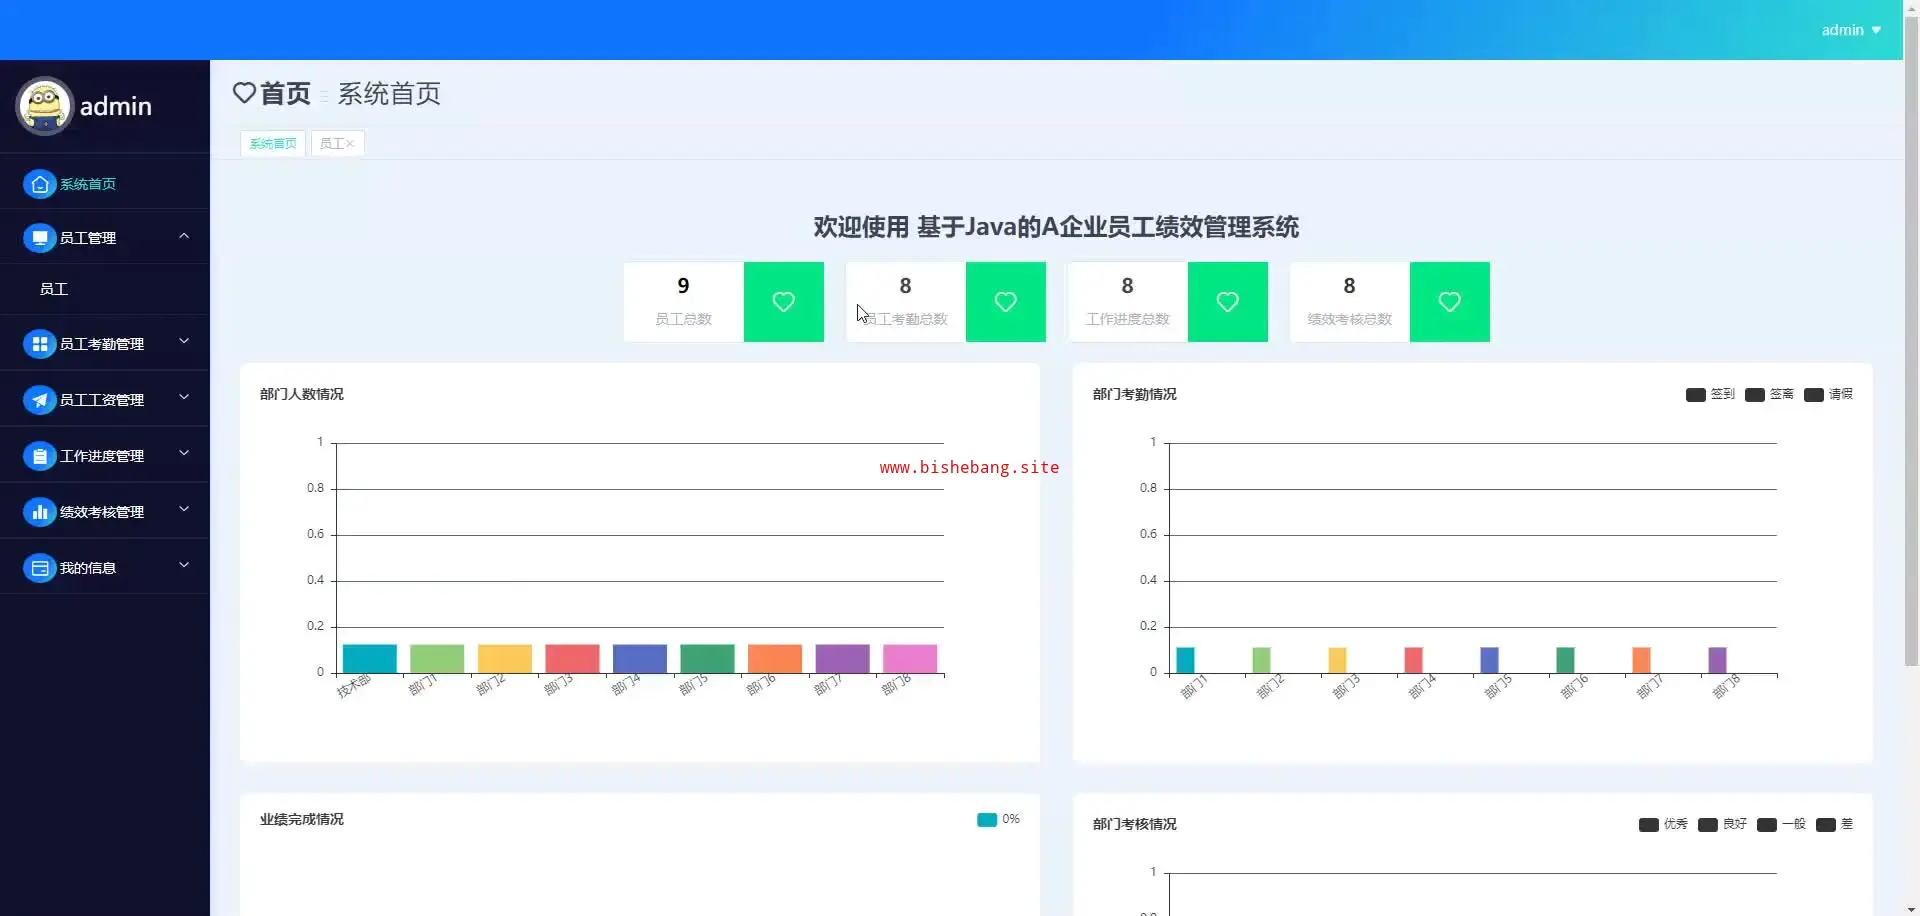This screenshot has width=1920, height=916.
Task: Expand the 我的信息 menu chevron
Action: coord(184,566)
